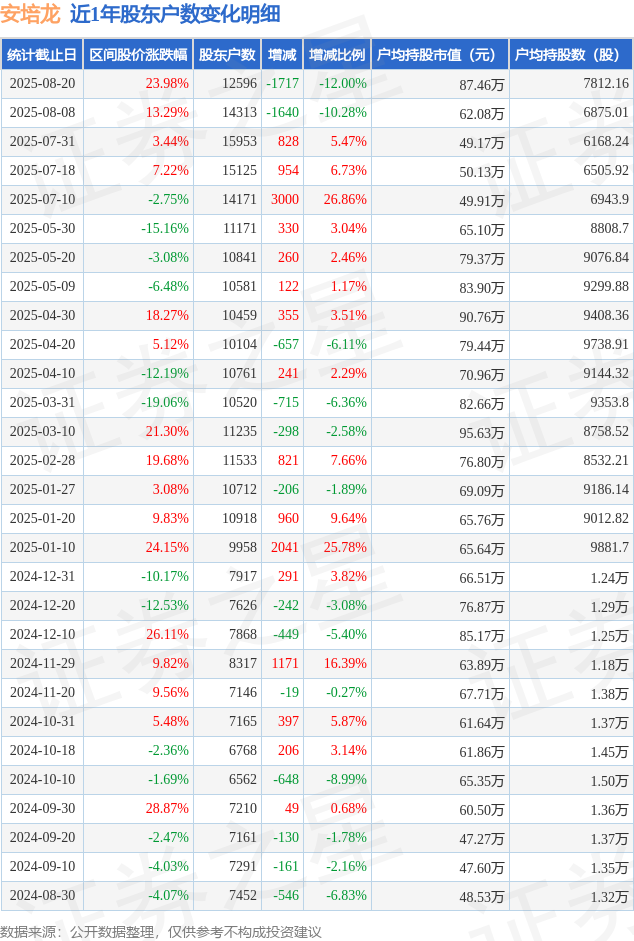Click the 3000 increase value
This screenshot has height=941, width=634.
click(x=285, y=199)
